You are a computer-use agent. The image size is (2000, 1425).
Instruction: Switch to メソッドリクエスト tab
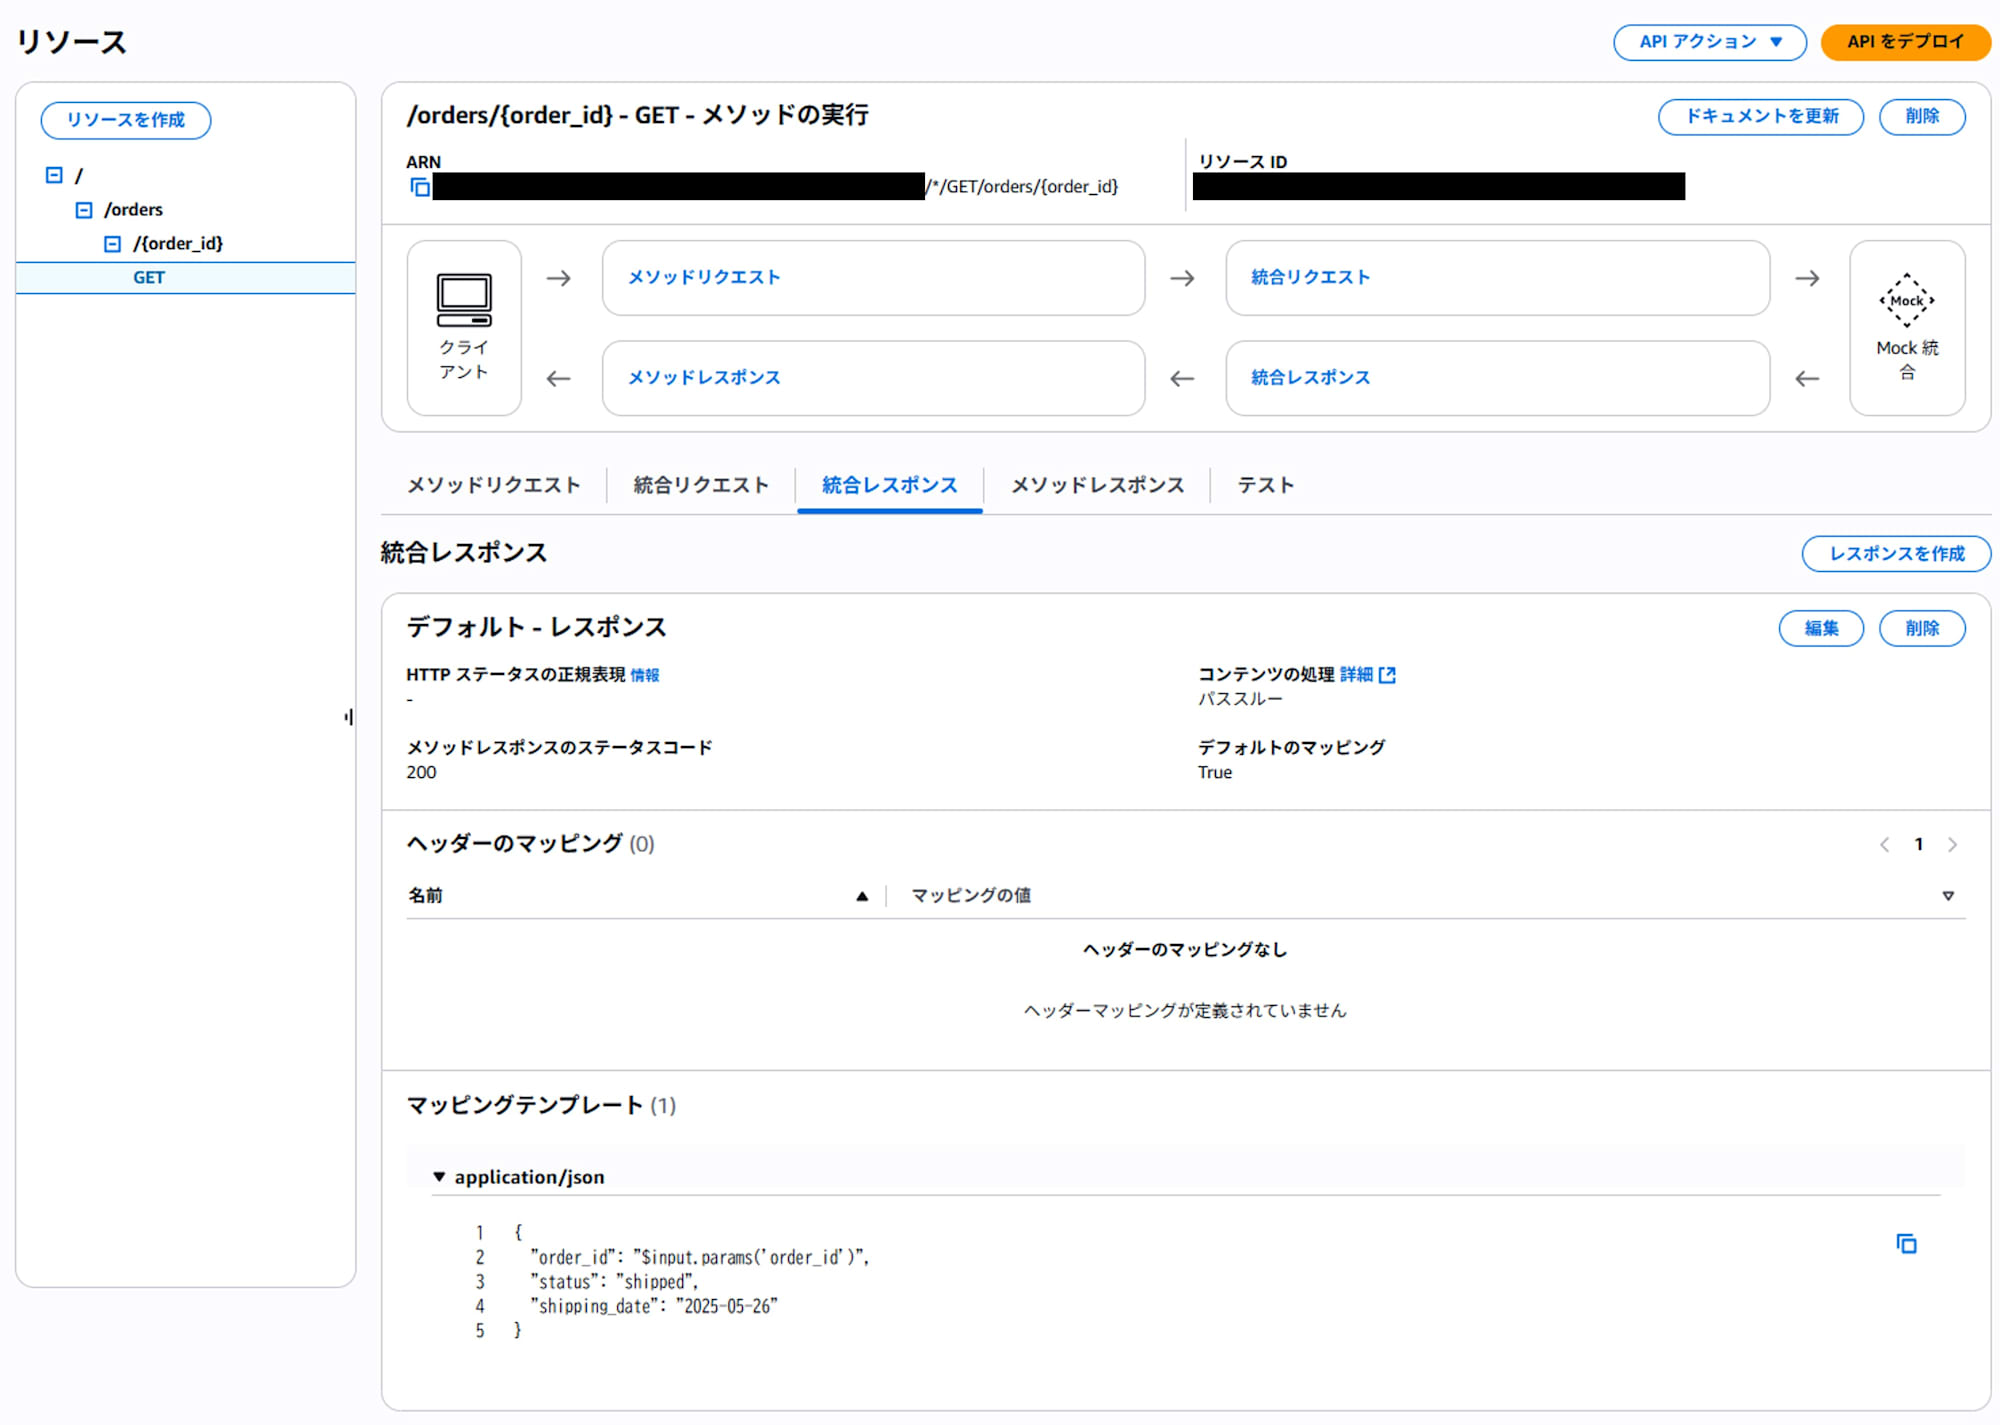pyautogui.click(x=494, y=485)
